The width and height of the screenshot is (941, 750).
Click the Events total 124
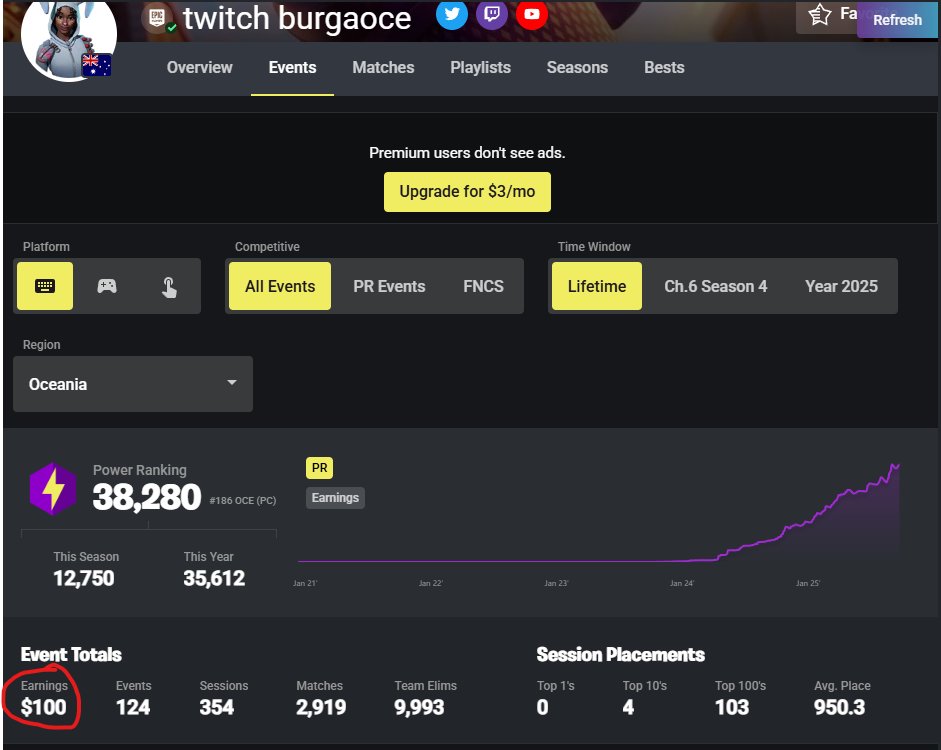pyautogui.click(x=133, y=707)
